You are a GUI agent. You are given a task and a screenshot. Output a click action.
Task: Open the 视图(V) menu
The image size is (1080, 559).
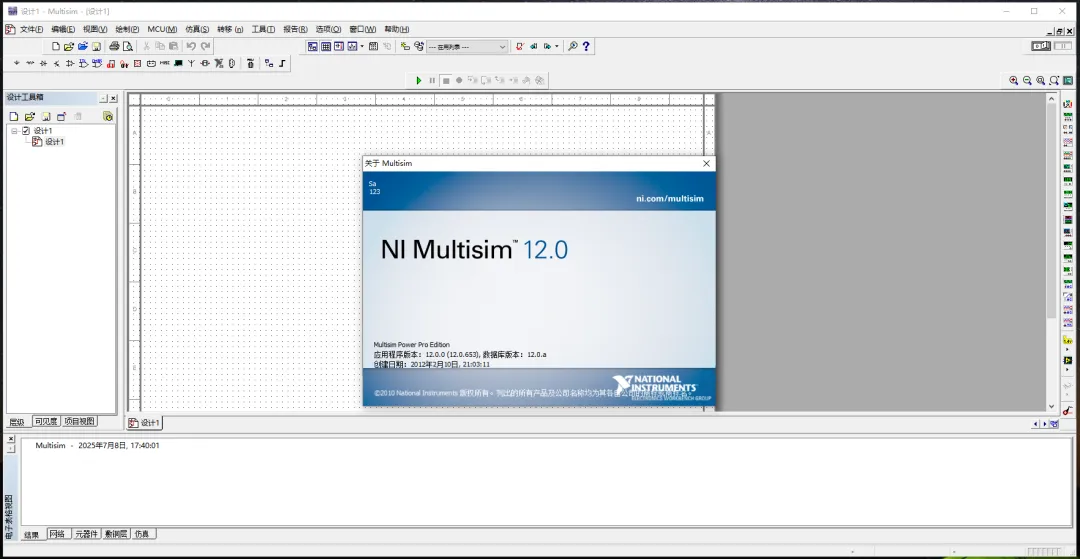coord(95,29)
